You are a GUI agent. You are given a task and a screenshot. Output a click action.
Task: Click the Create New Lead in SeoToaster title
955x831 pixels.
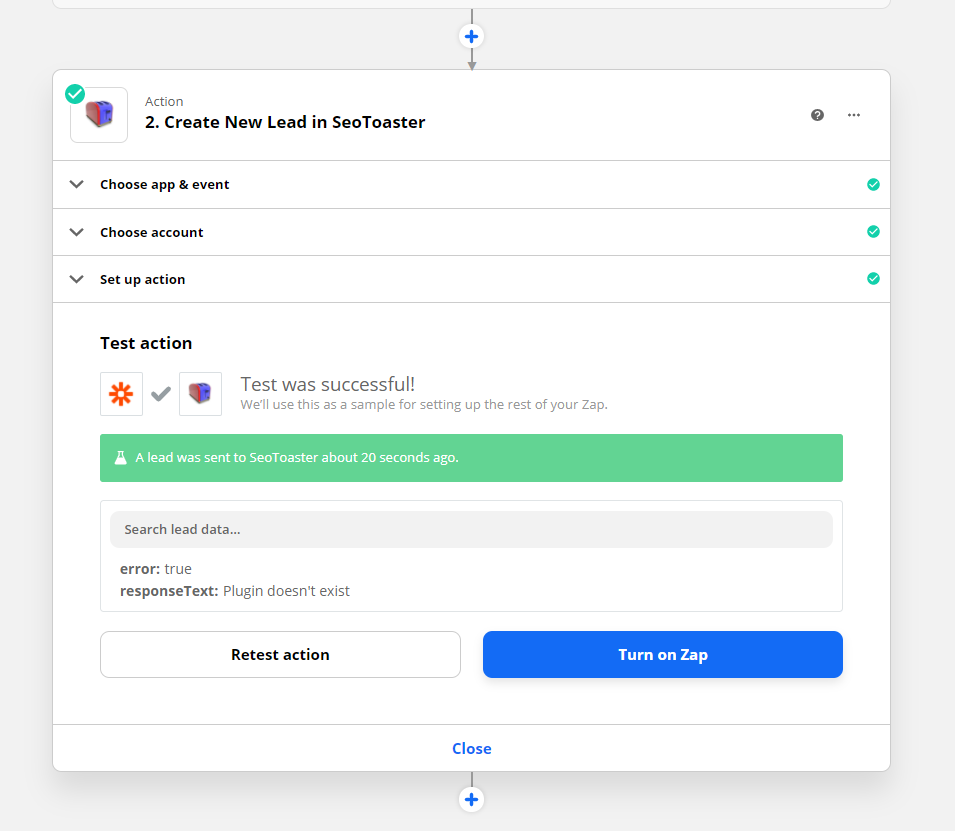click(x=285, y=122)
